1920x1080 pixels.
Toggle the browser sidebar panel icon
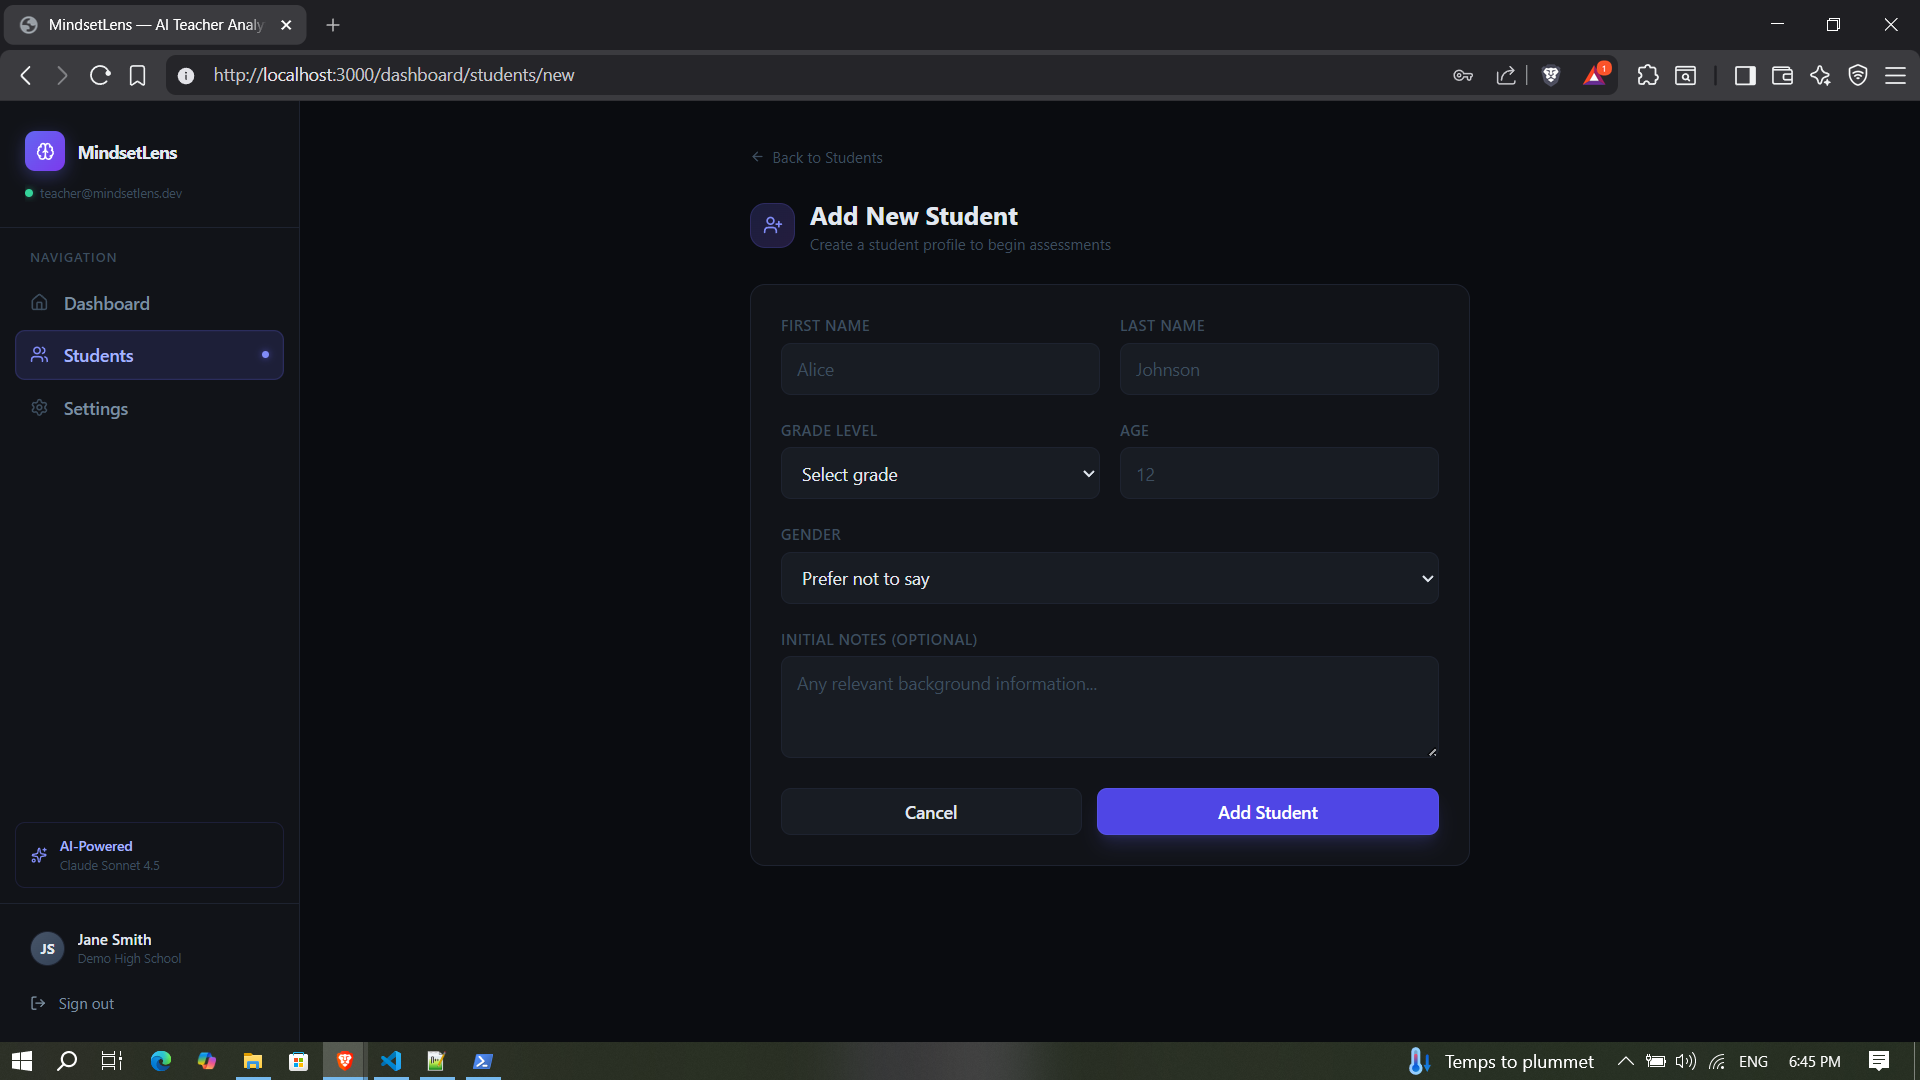pyautogui.click(x=1744, y=75)
